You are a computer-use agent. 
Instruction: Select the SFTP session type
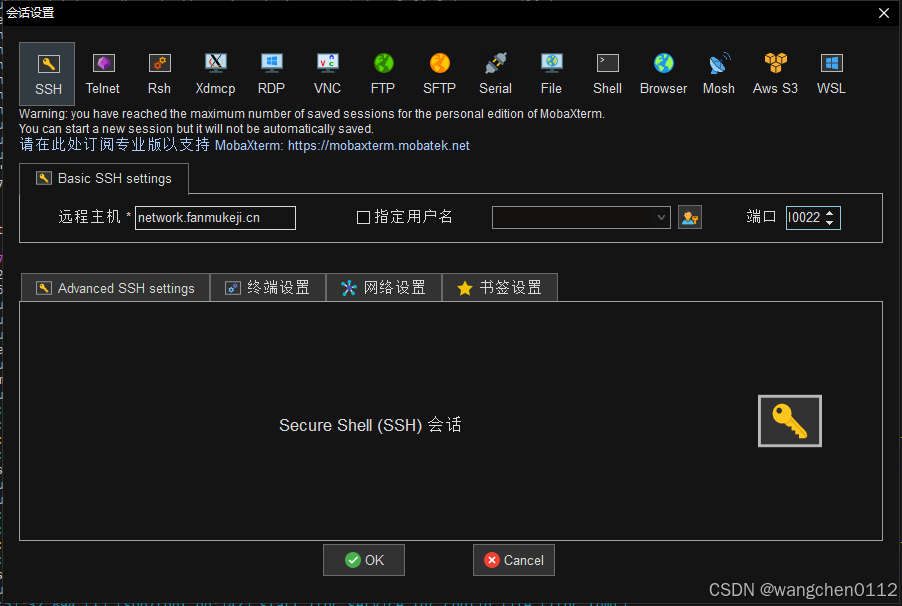tap(439, 74)
